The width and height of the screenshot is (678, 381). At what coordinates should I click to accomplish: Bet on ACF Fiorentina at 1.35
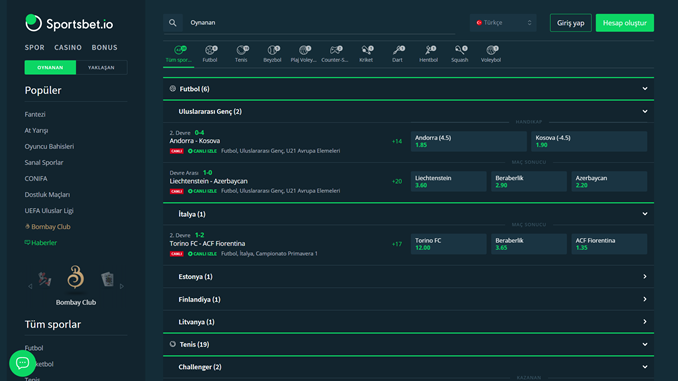[x=609, y=244]
